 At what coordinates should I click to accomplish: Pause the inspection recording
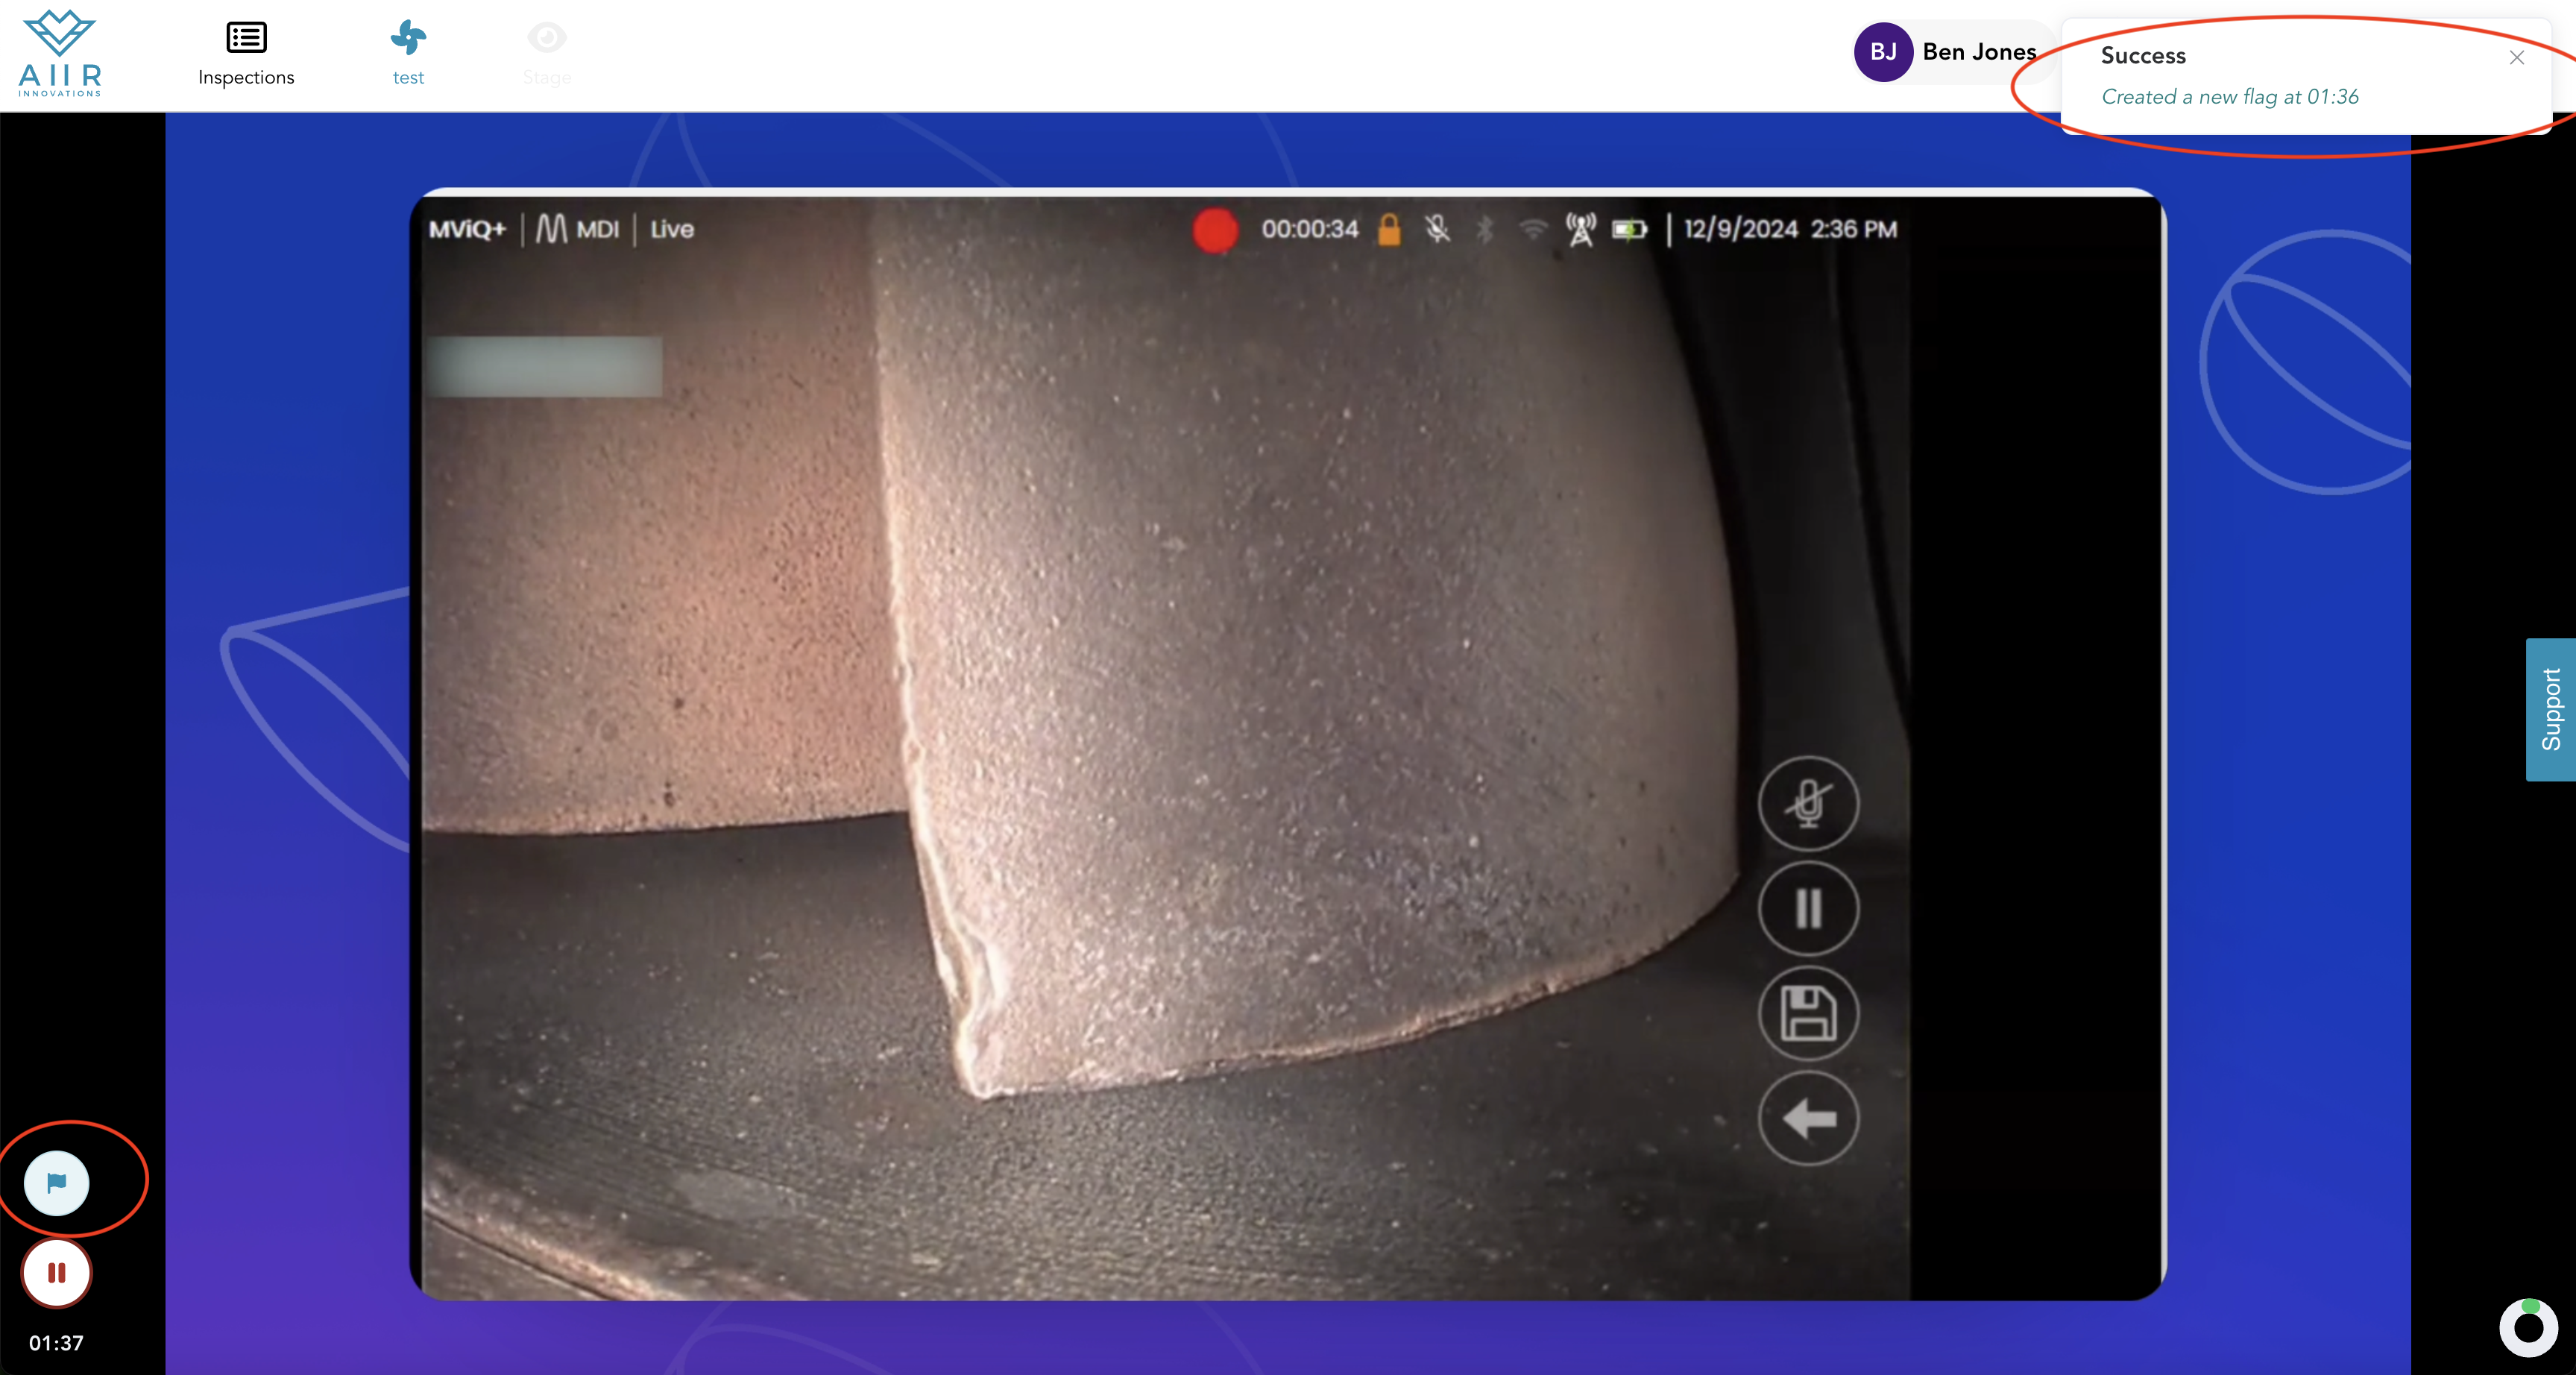[57, 1273]
